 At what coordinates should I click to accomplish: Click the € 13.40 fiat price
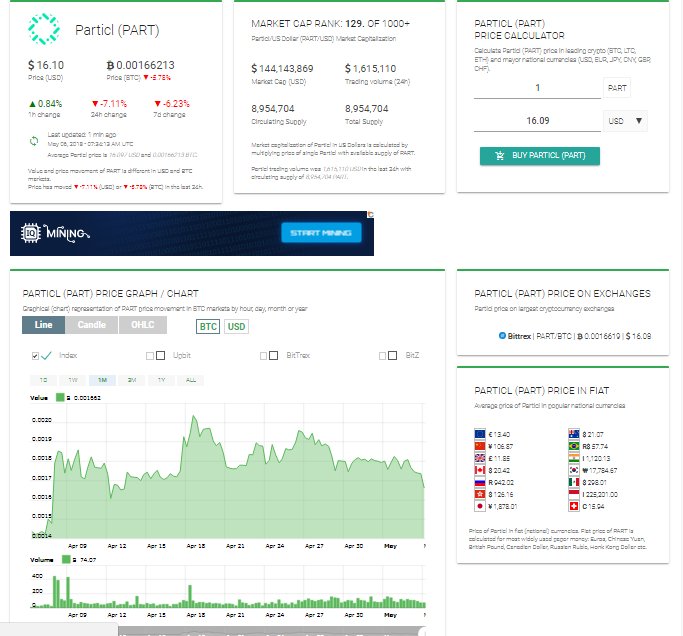pos(499,434)
